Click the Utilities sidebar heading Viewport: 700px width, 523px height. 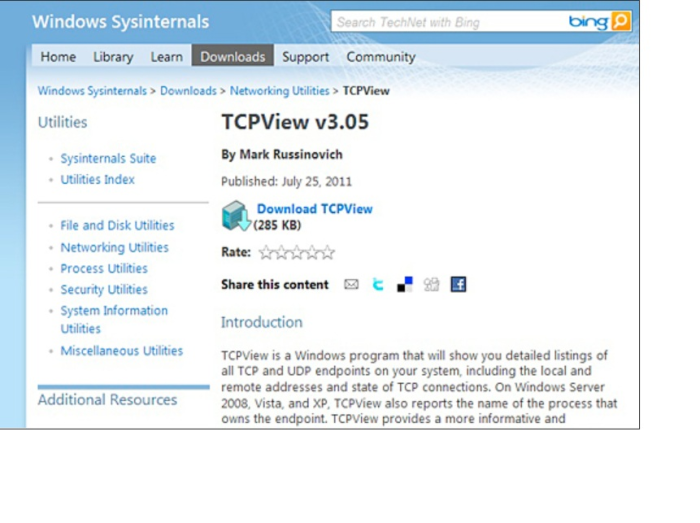pyautogui.click(x=62, y=122)
